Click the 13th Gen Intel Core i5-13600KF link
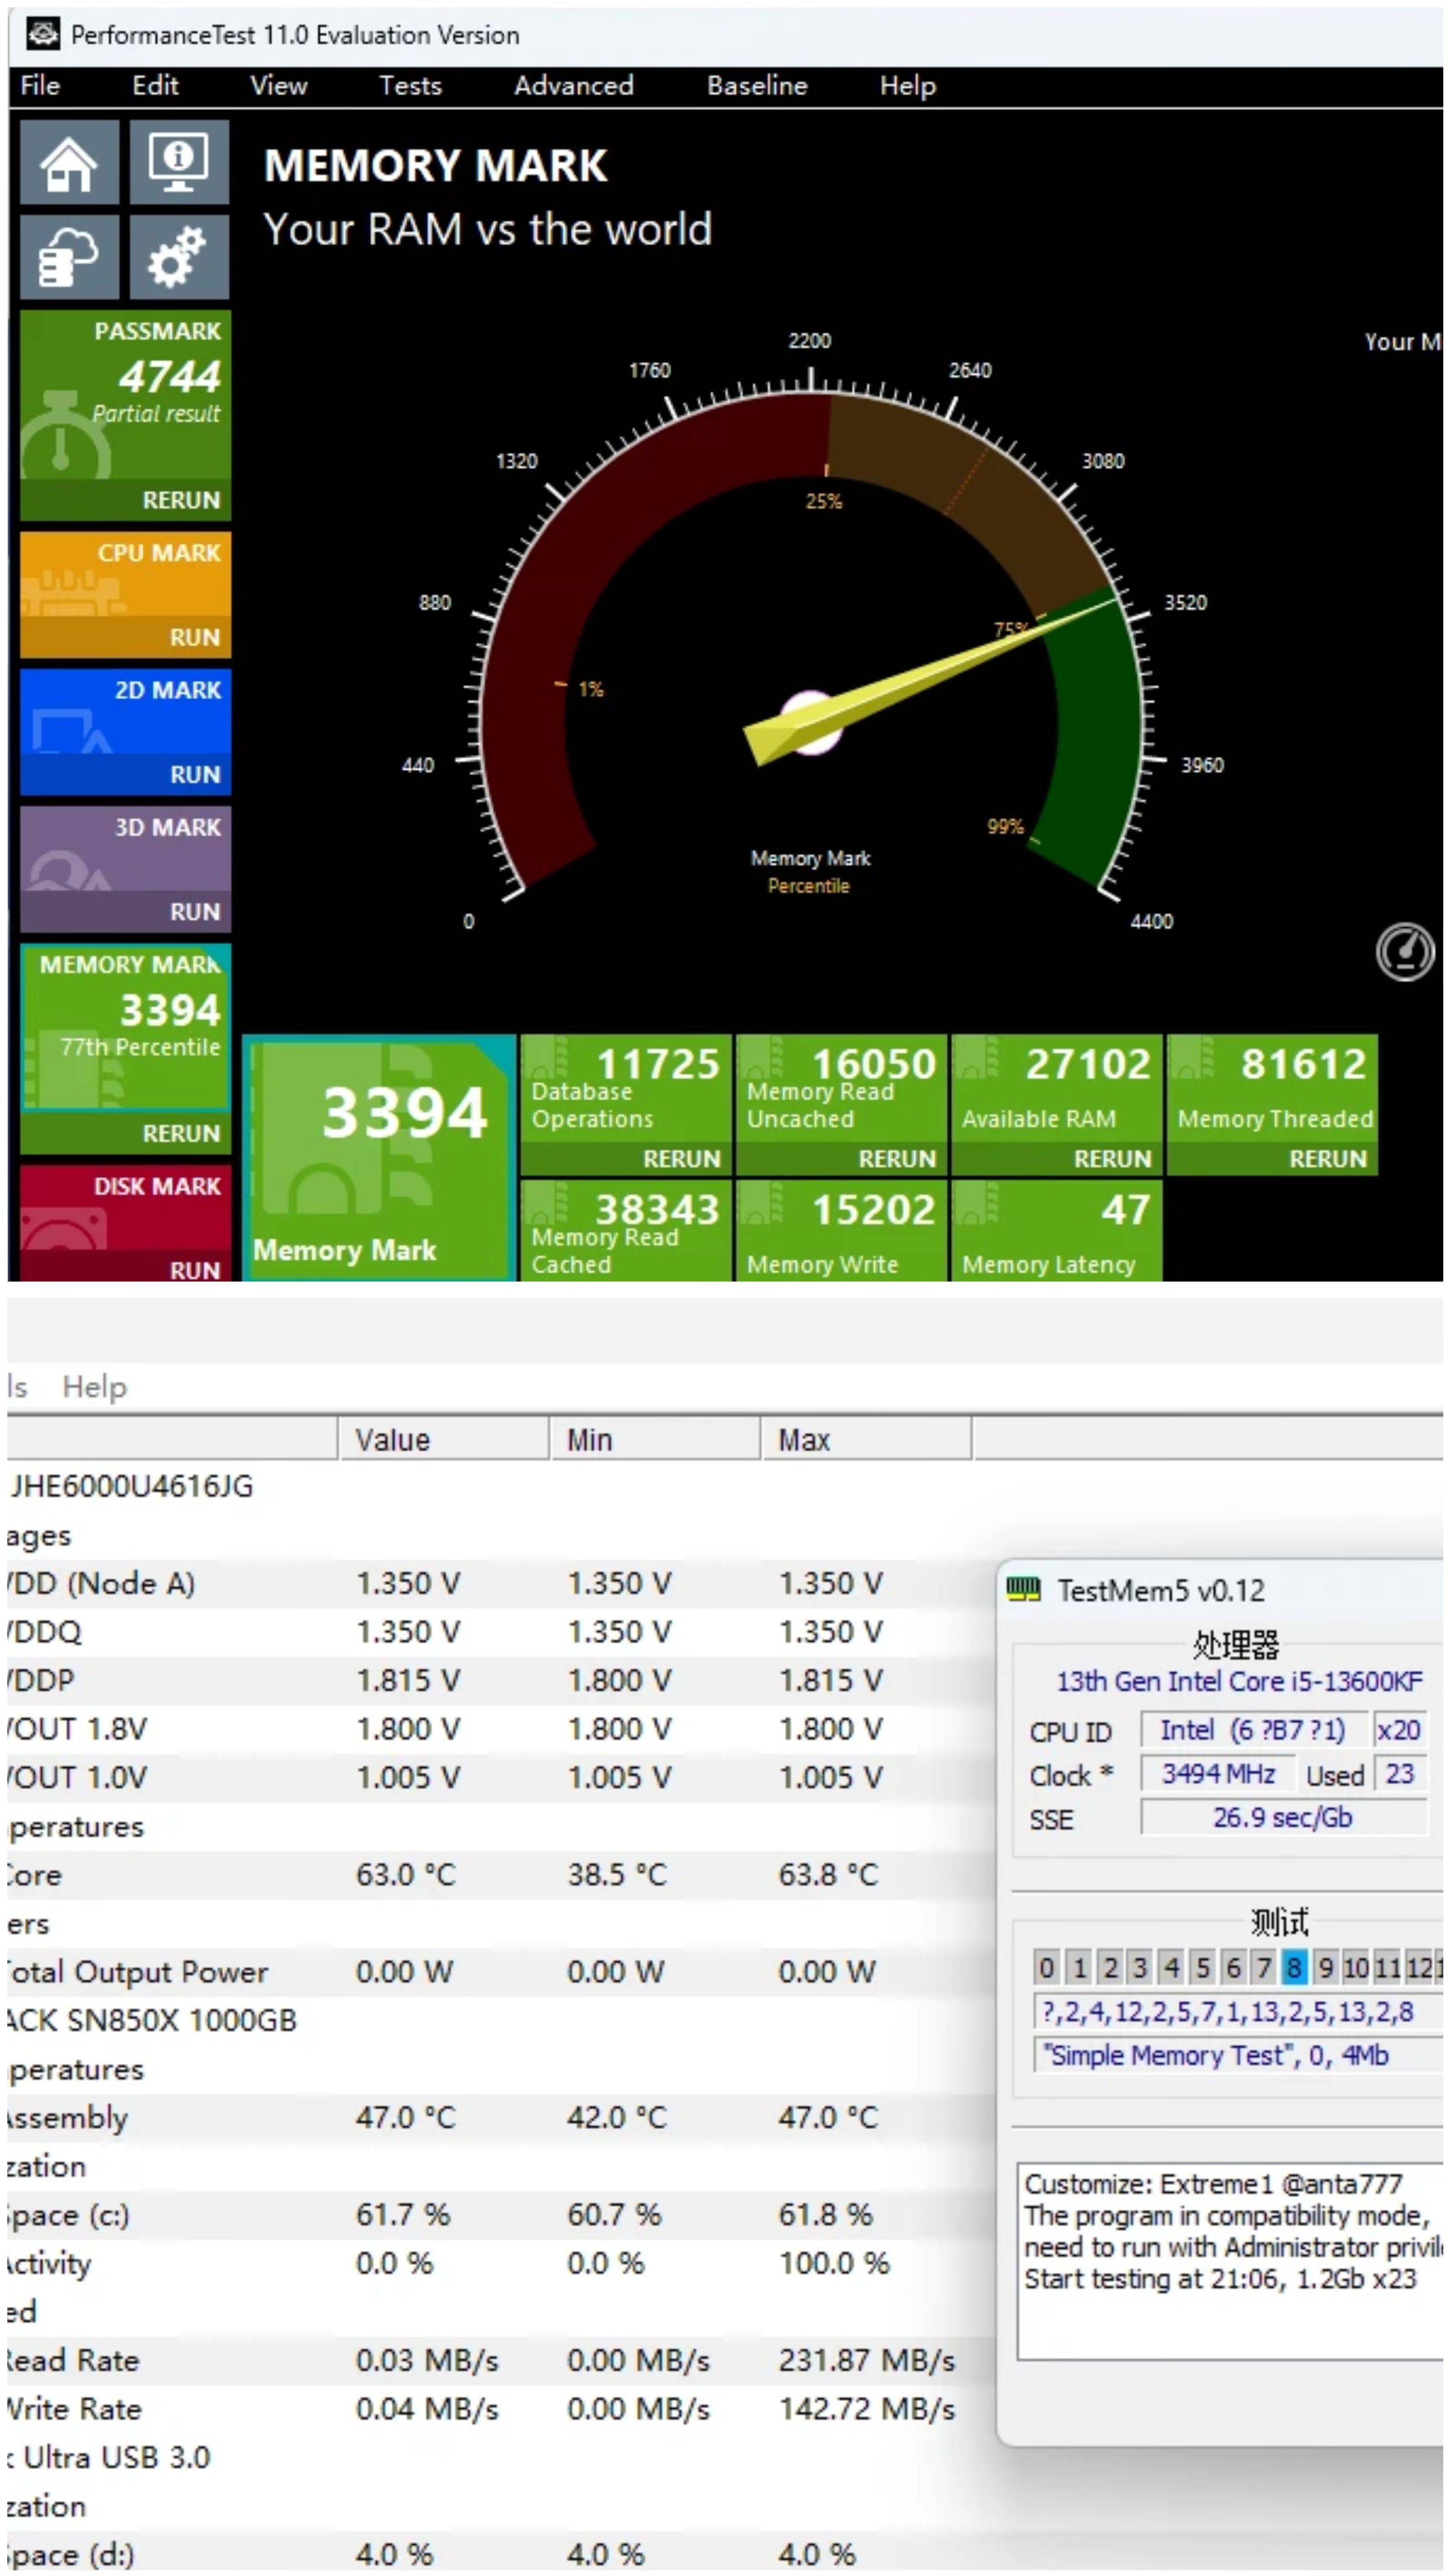Viewport: 1449px width, 2576px height. click(1239, 1681)
